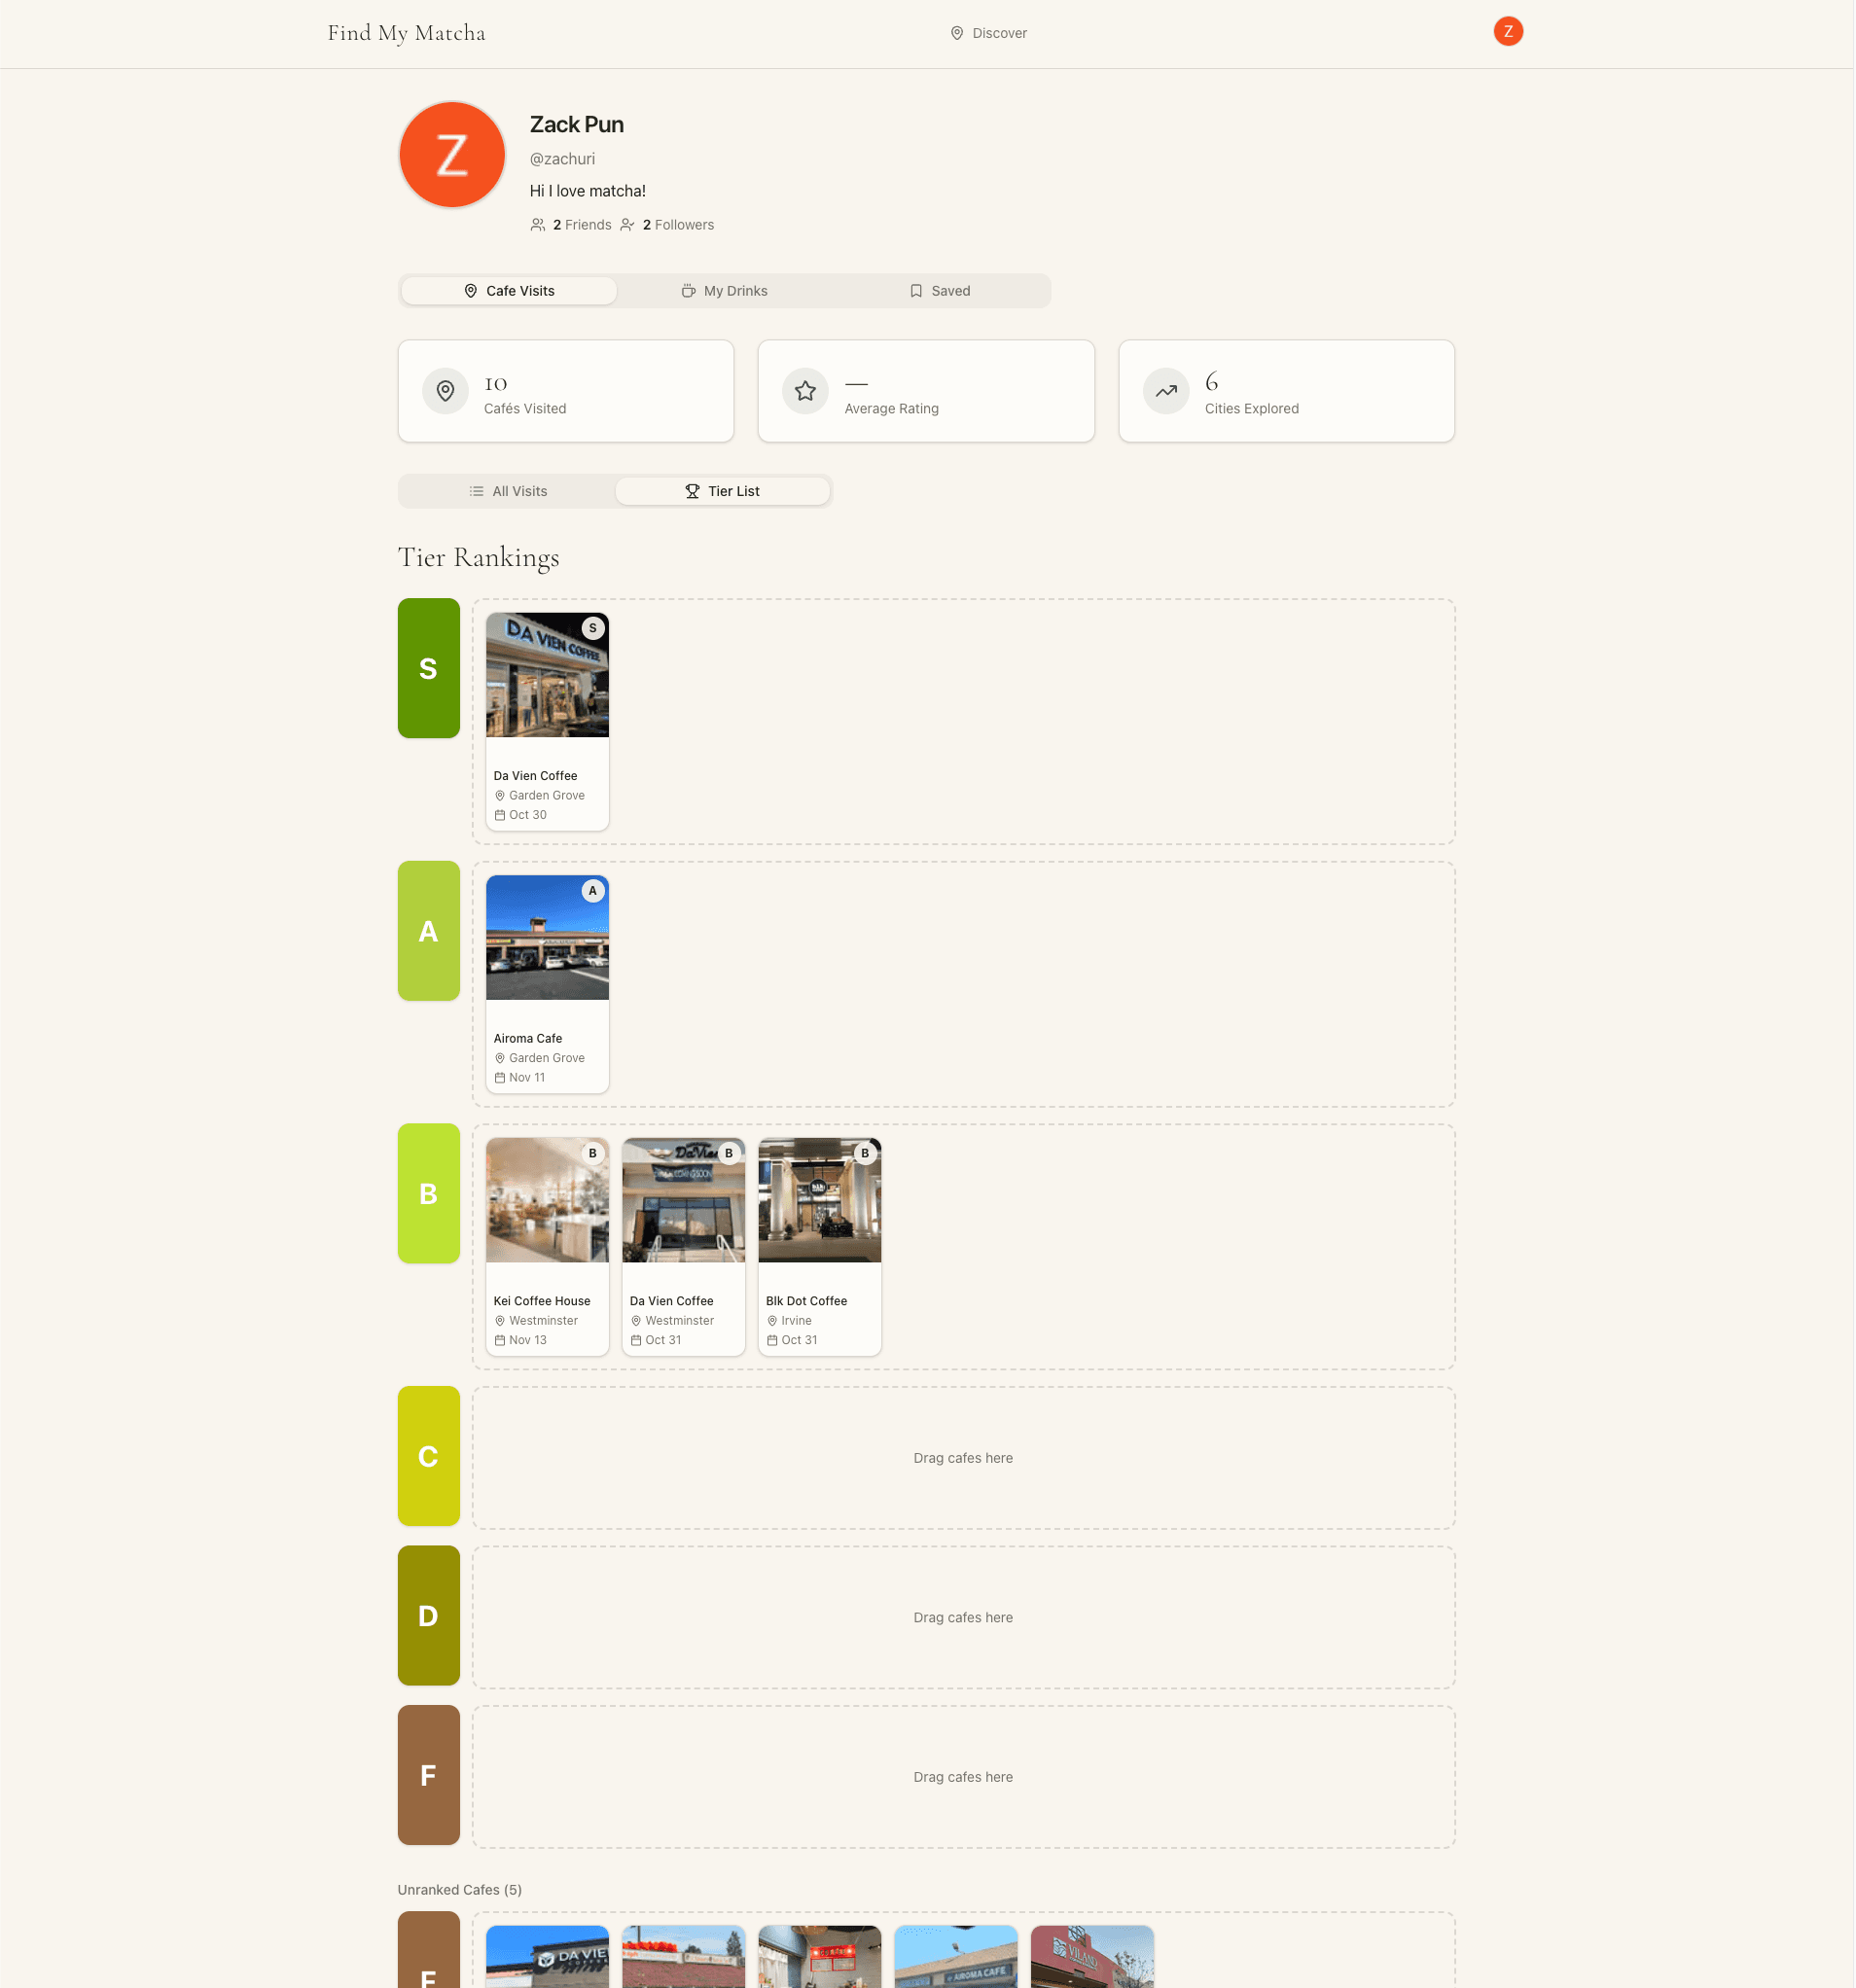Image resolution: width=1856 pixels, height=1988 pixels.
Task: Open the orange Z avatar in the header
Action: pyautogui.click(x=1508, y=31)
